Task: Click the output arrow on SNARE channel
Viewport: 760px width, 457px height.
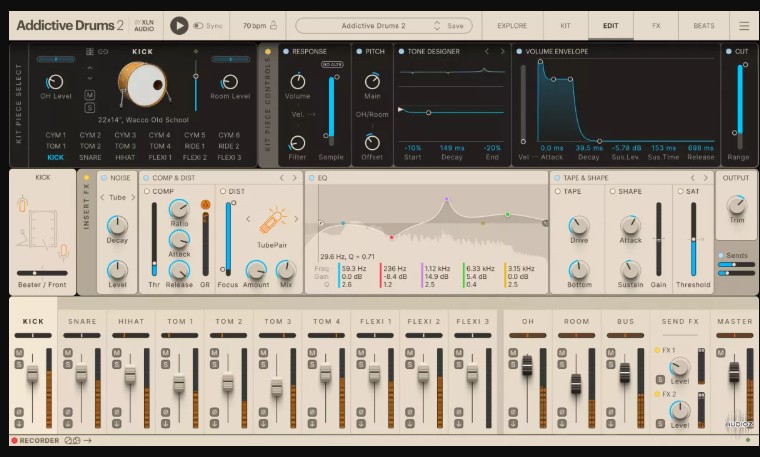Action: tap(68, 424)
